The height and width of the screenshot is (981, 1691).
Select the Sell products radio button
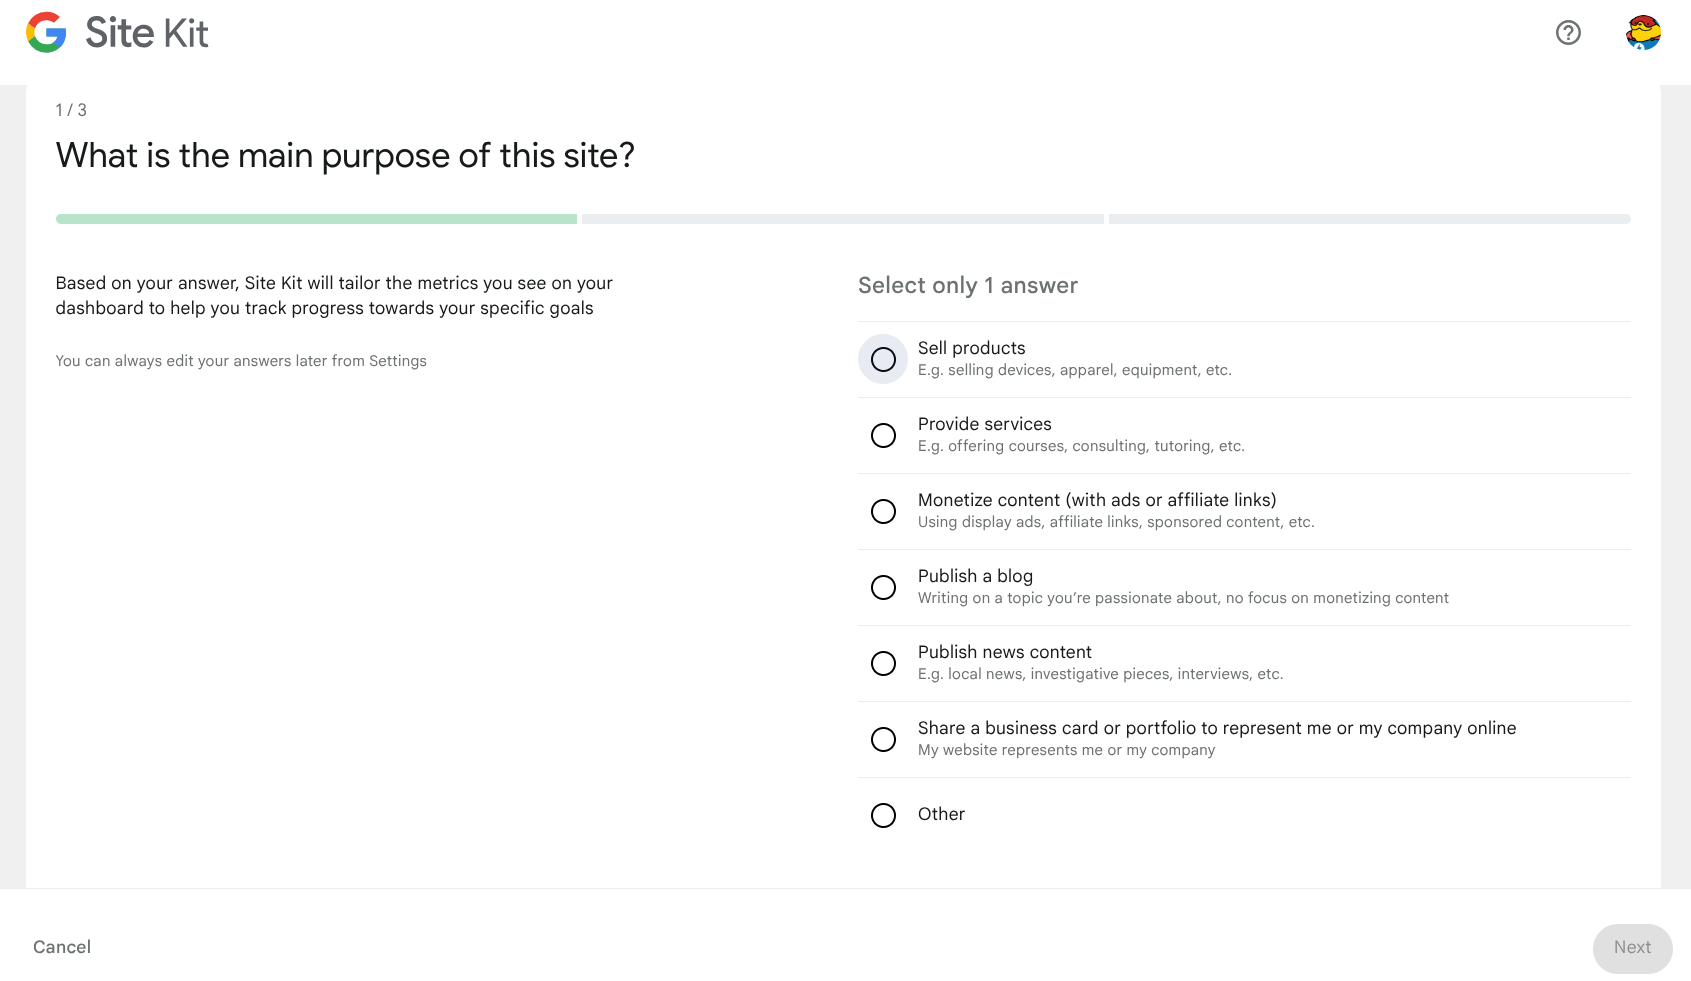[x=883, y=359]
